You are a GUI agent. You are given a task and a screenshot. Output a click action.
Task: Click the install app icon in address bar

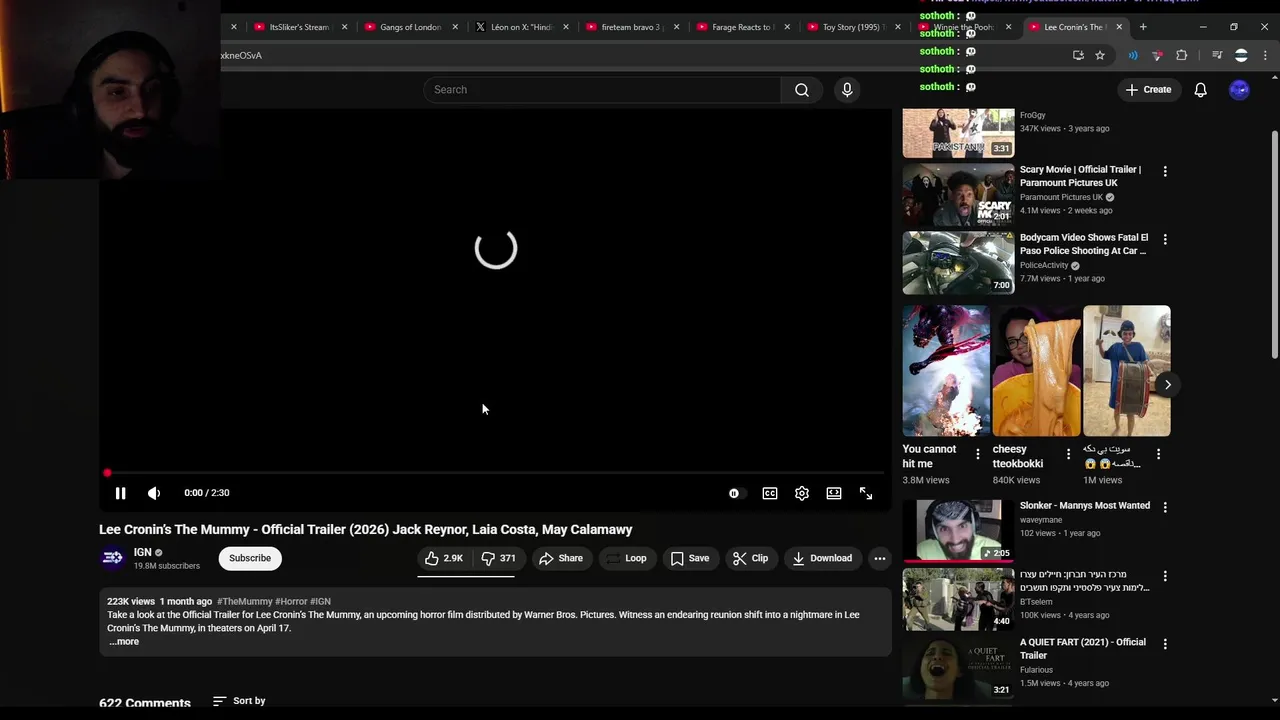pos(1078,55)
